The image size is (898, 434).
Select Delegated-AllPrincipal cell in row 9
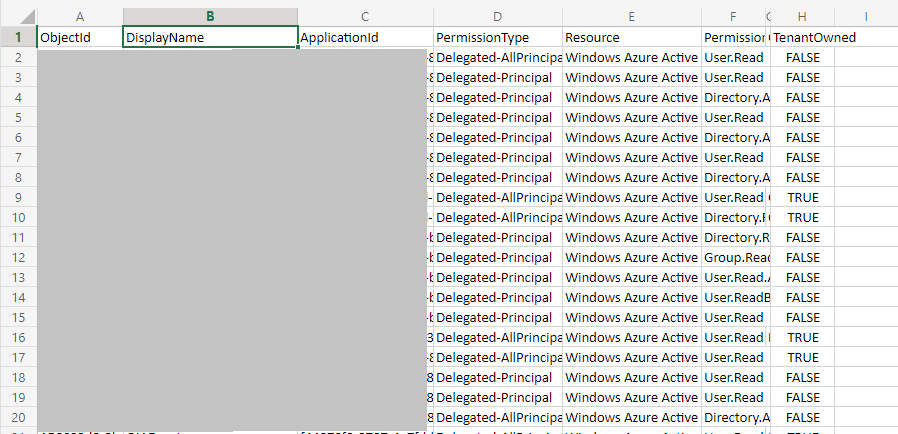point(498,198)
